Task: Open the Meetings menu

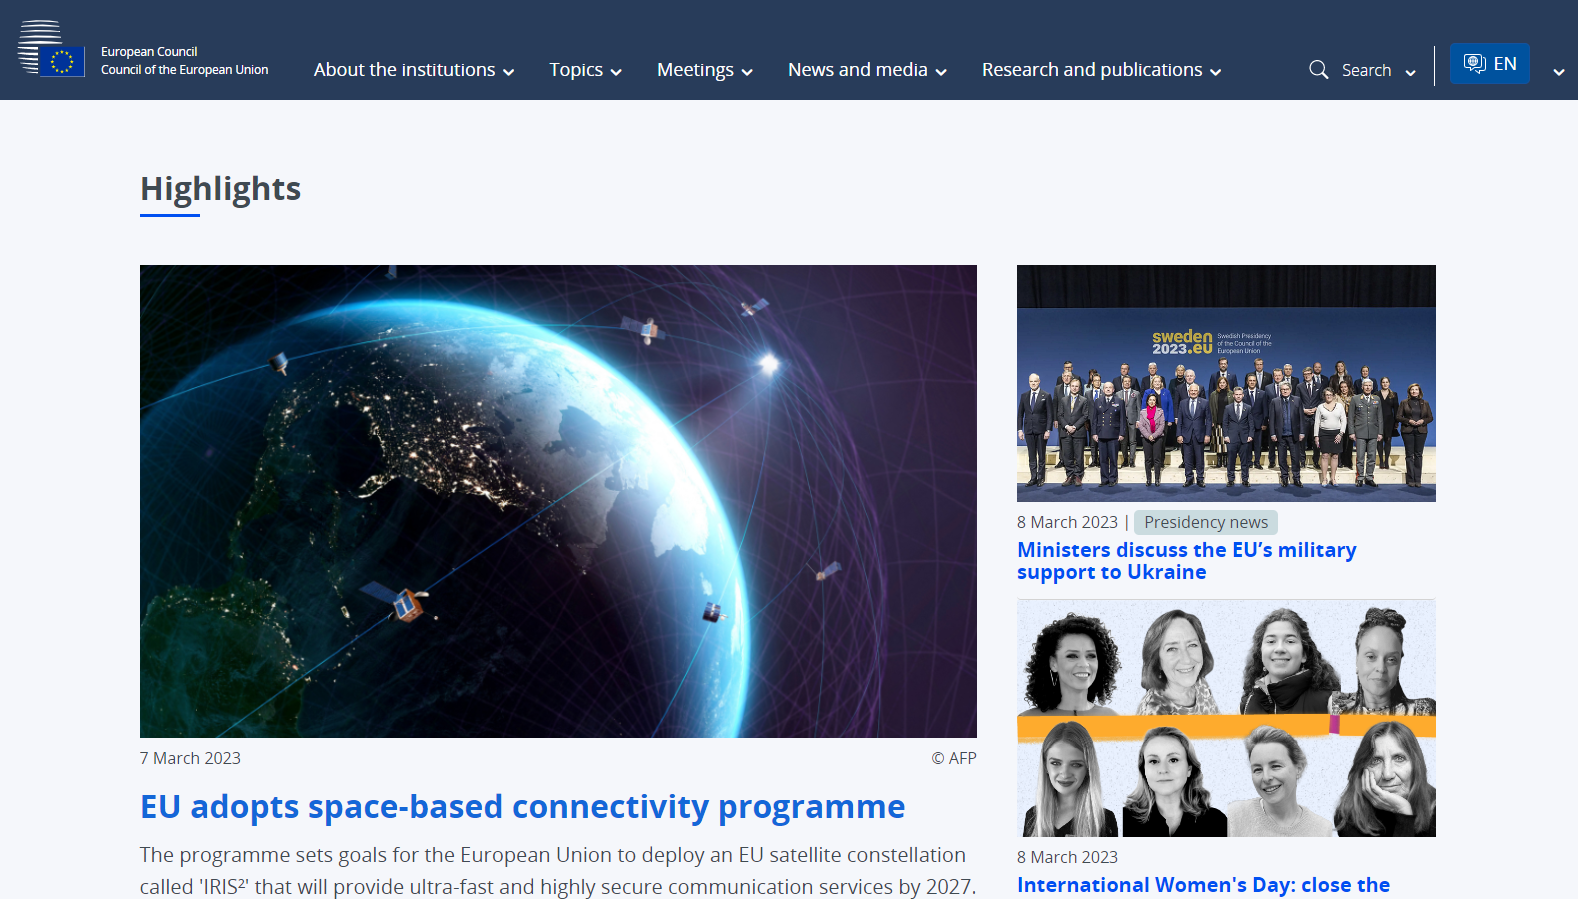Action: point(695,70)
